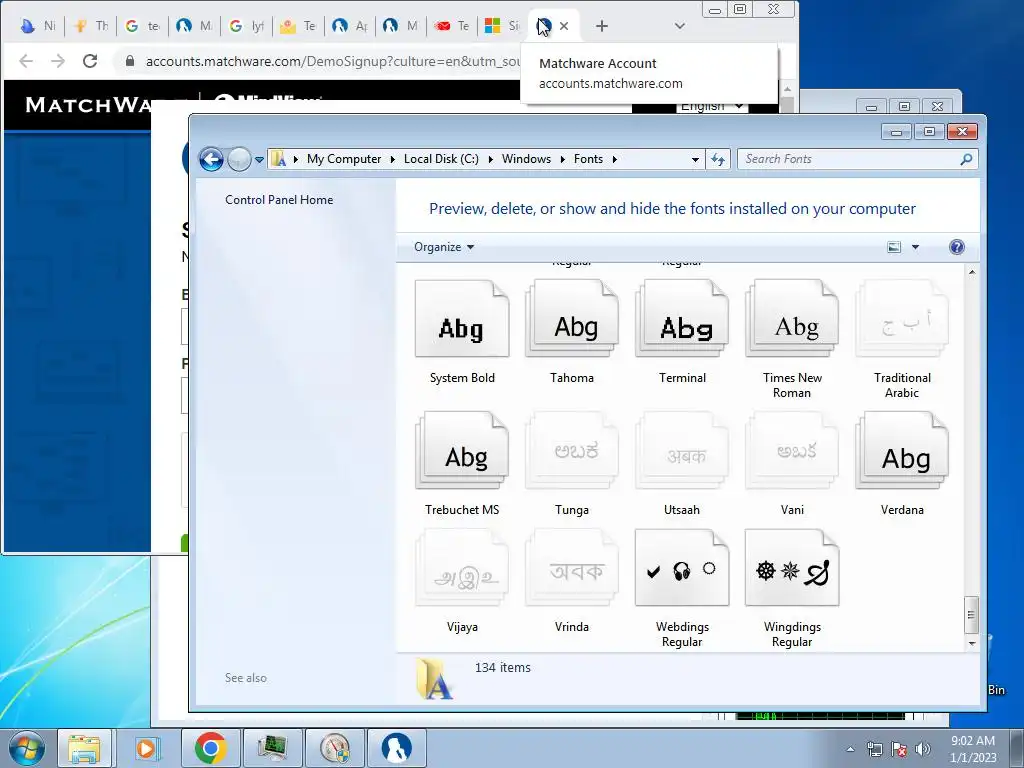Expand the arrow after My Computer breadcrumb
Viewport: 1024px width, 768px height.
tap(392, 159)
